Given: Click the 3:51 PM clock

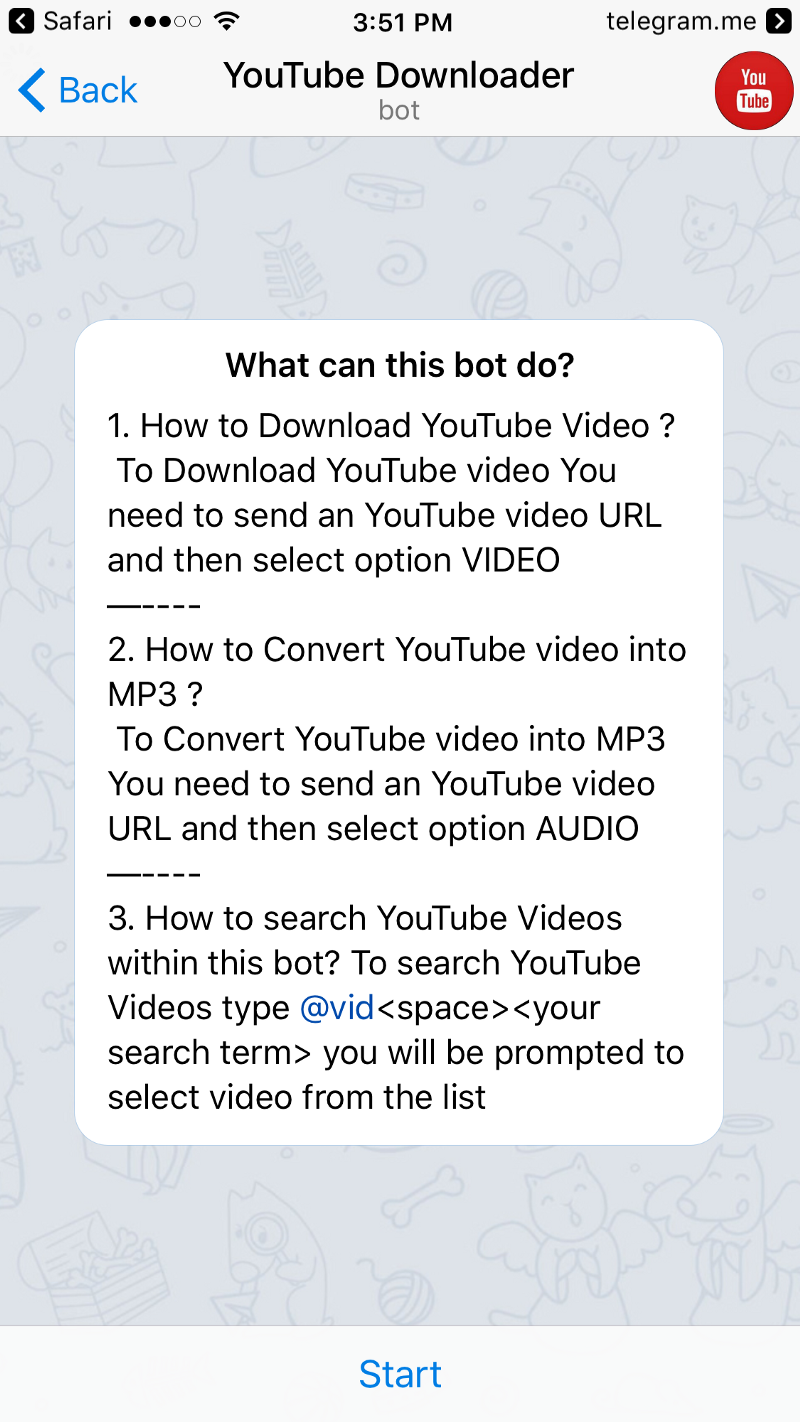Looking at the screenshot, I should point(402,21).
